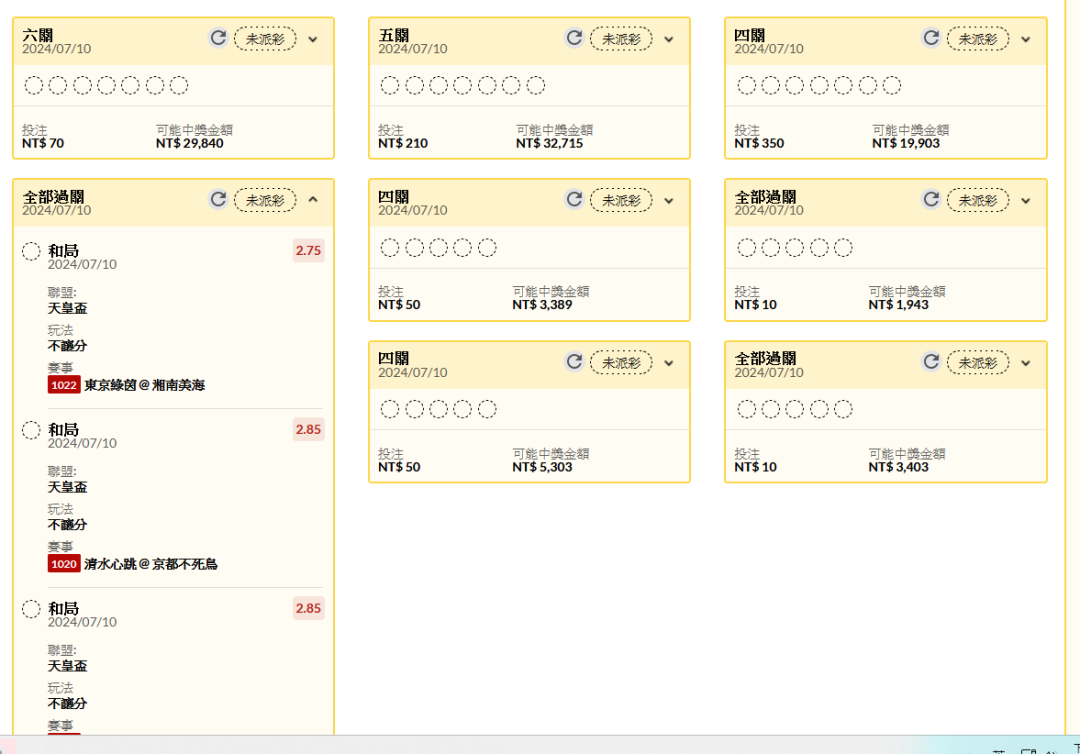Click the NT$ 29,840 possible winnings

[189, 143]
